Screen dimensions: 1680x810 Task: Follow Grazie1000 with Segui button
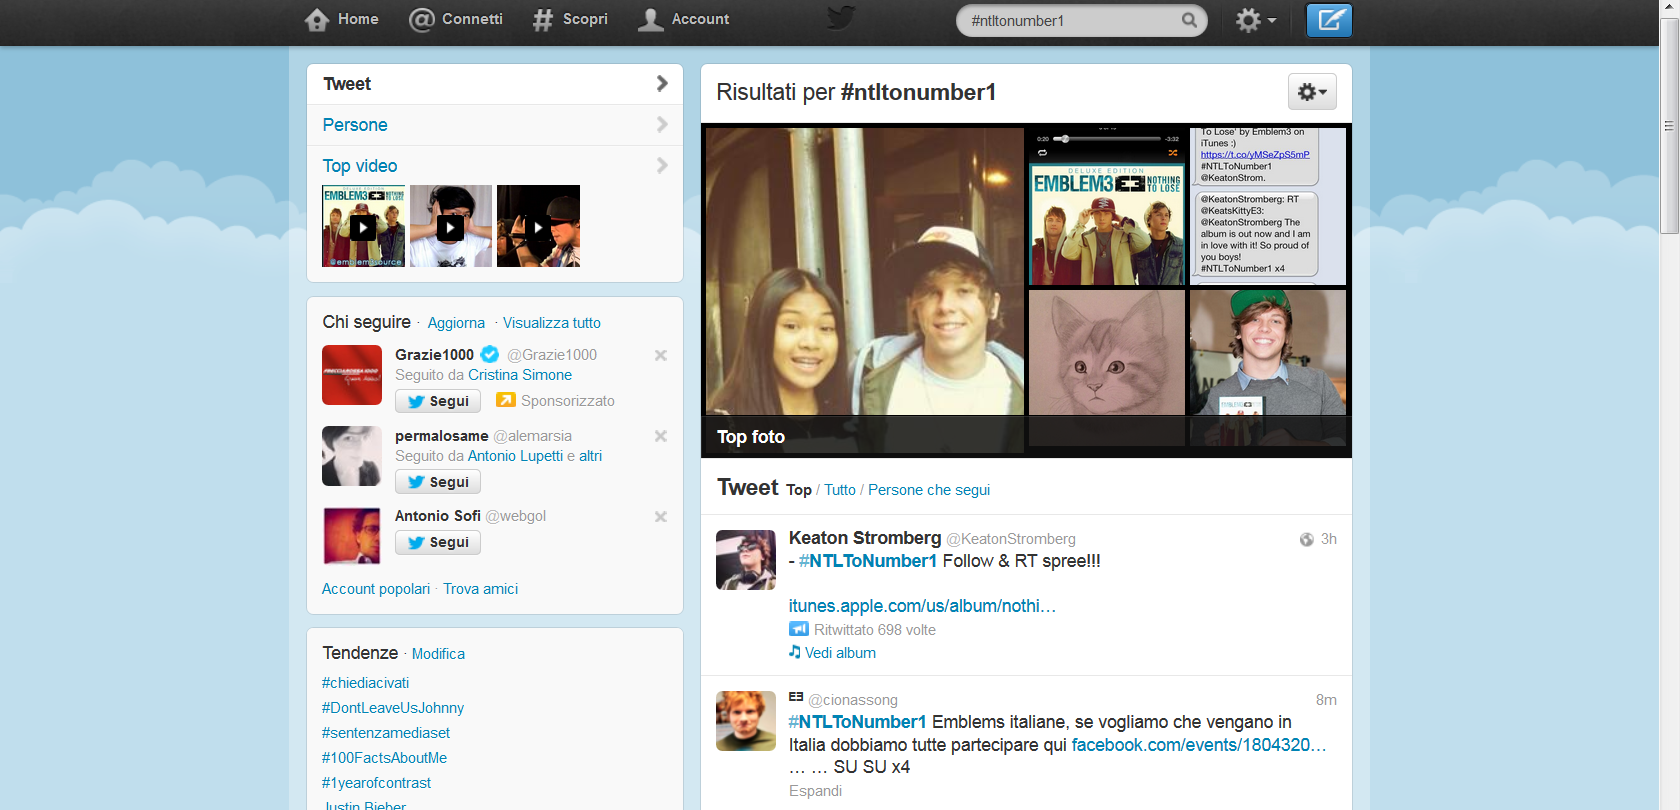coord(438,401)
